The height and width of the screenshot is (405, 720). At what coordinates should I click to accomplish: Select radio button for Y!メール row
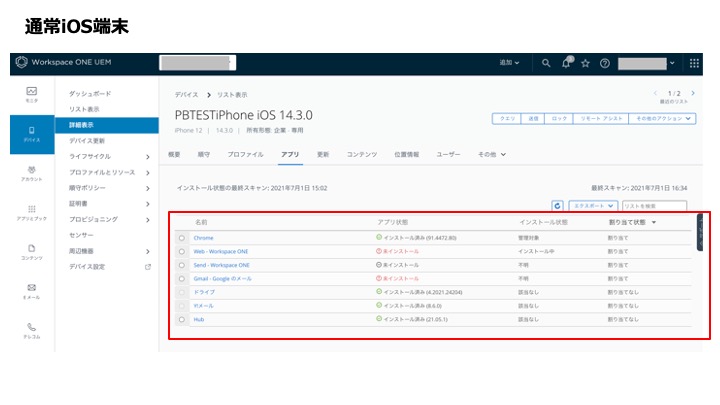coord(182,306)
